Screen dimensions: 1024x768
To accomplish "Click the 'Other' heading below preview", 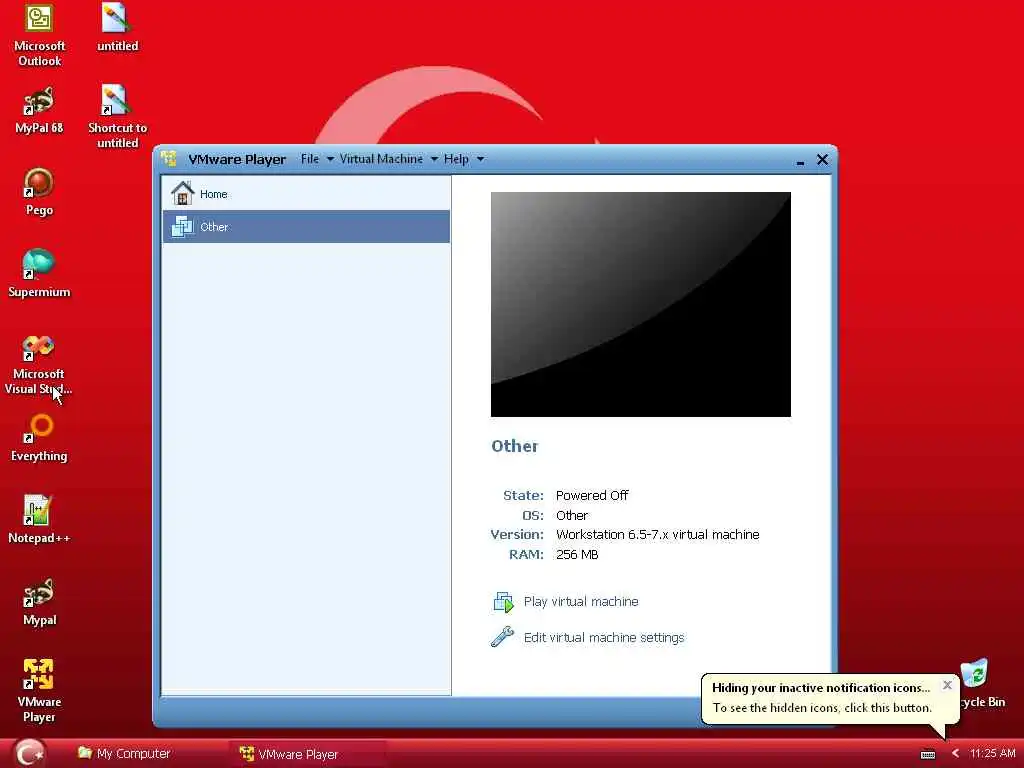I will pyautogui.click(x=515, y=446).
